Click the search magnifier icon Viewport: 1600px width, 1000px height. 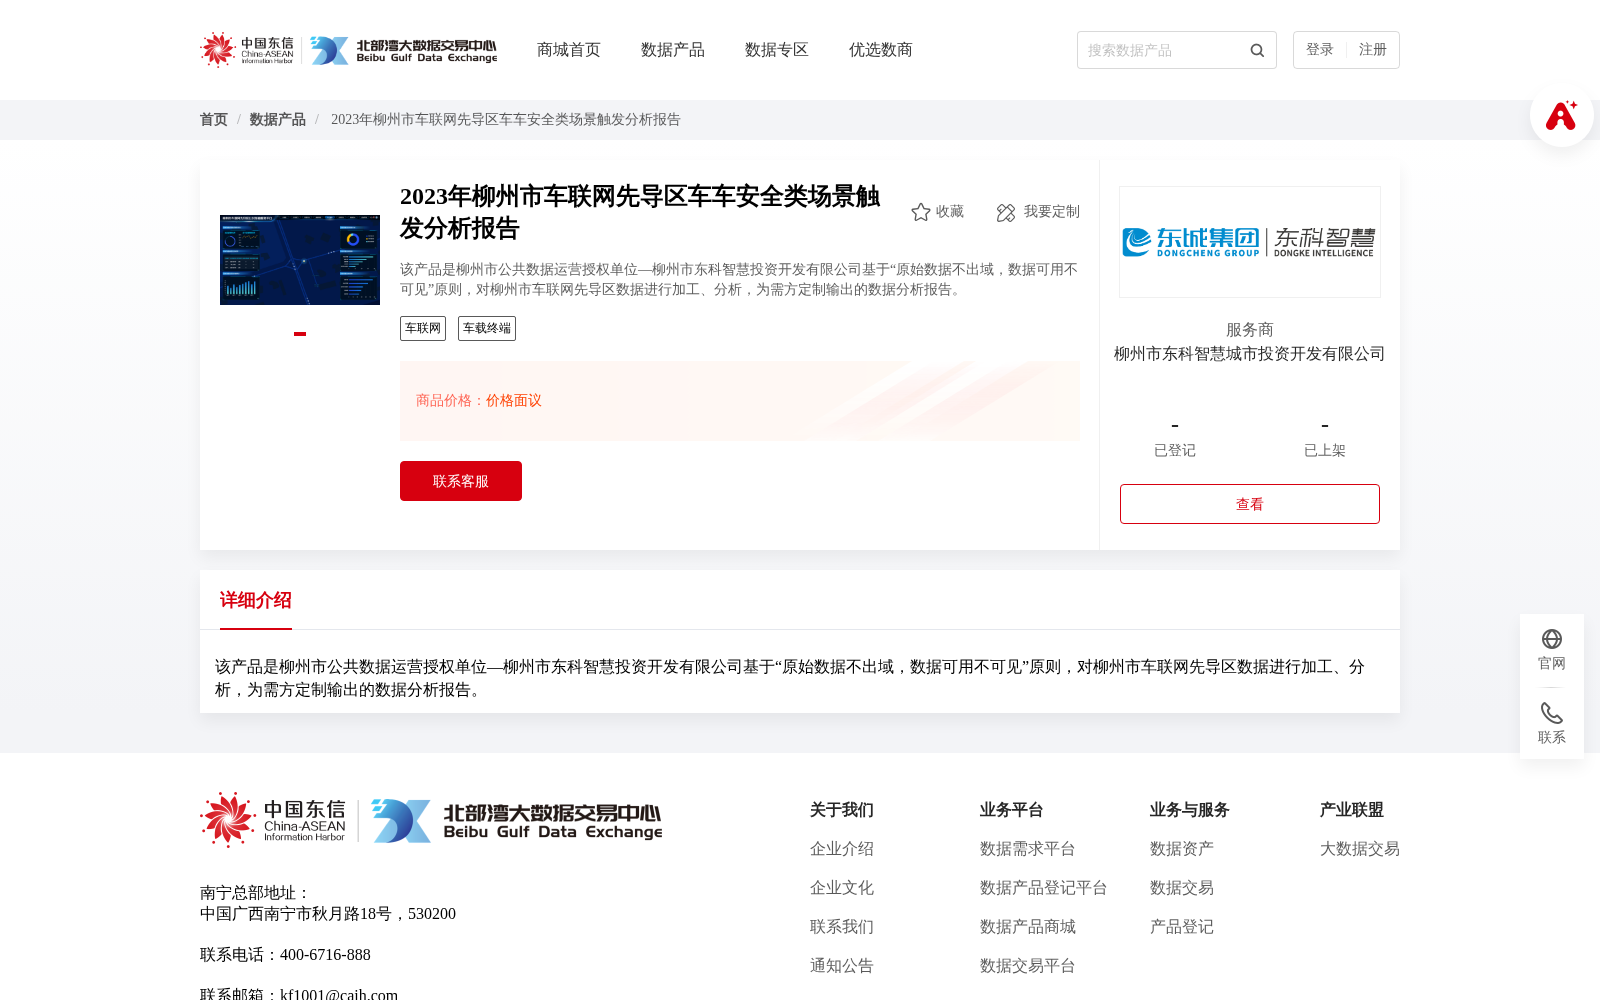coord(1257,50)
